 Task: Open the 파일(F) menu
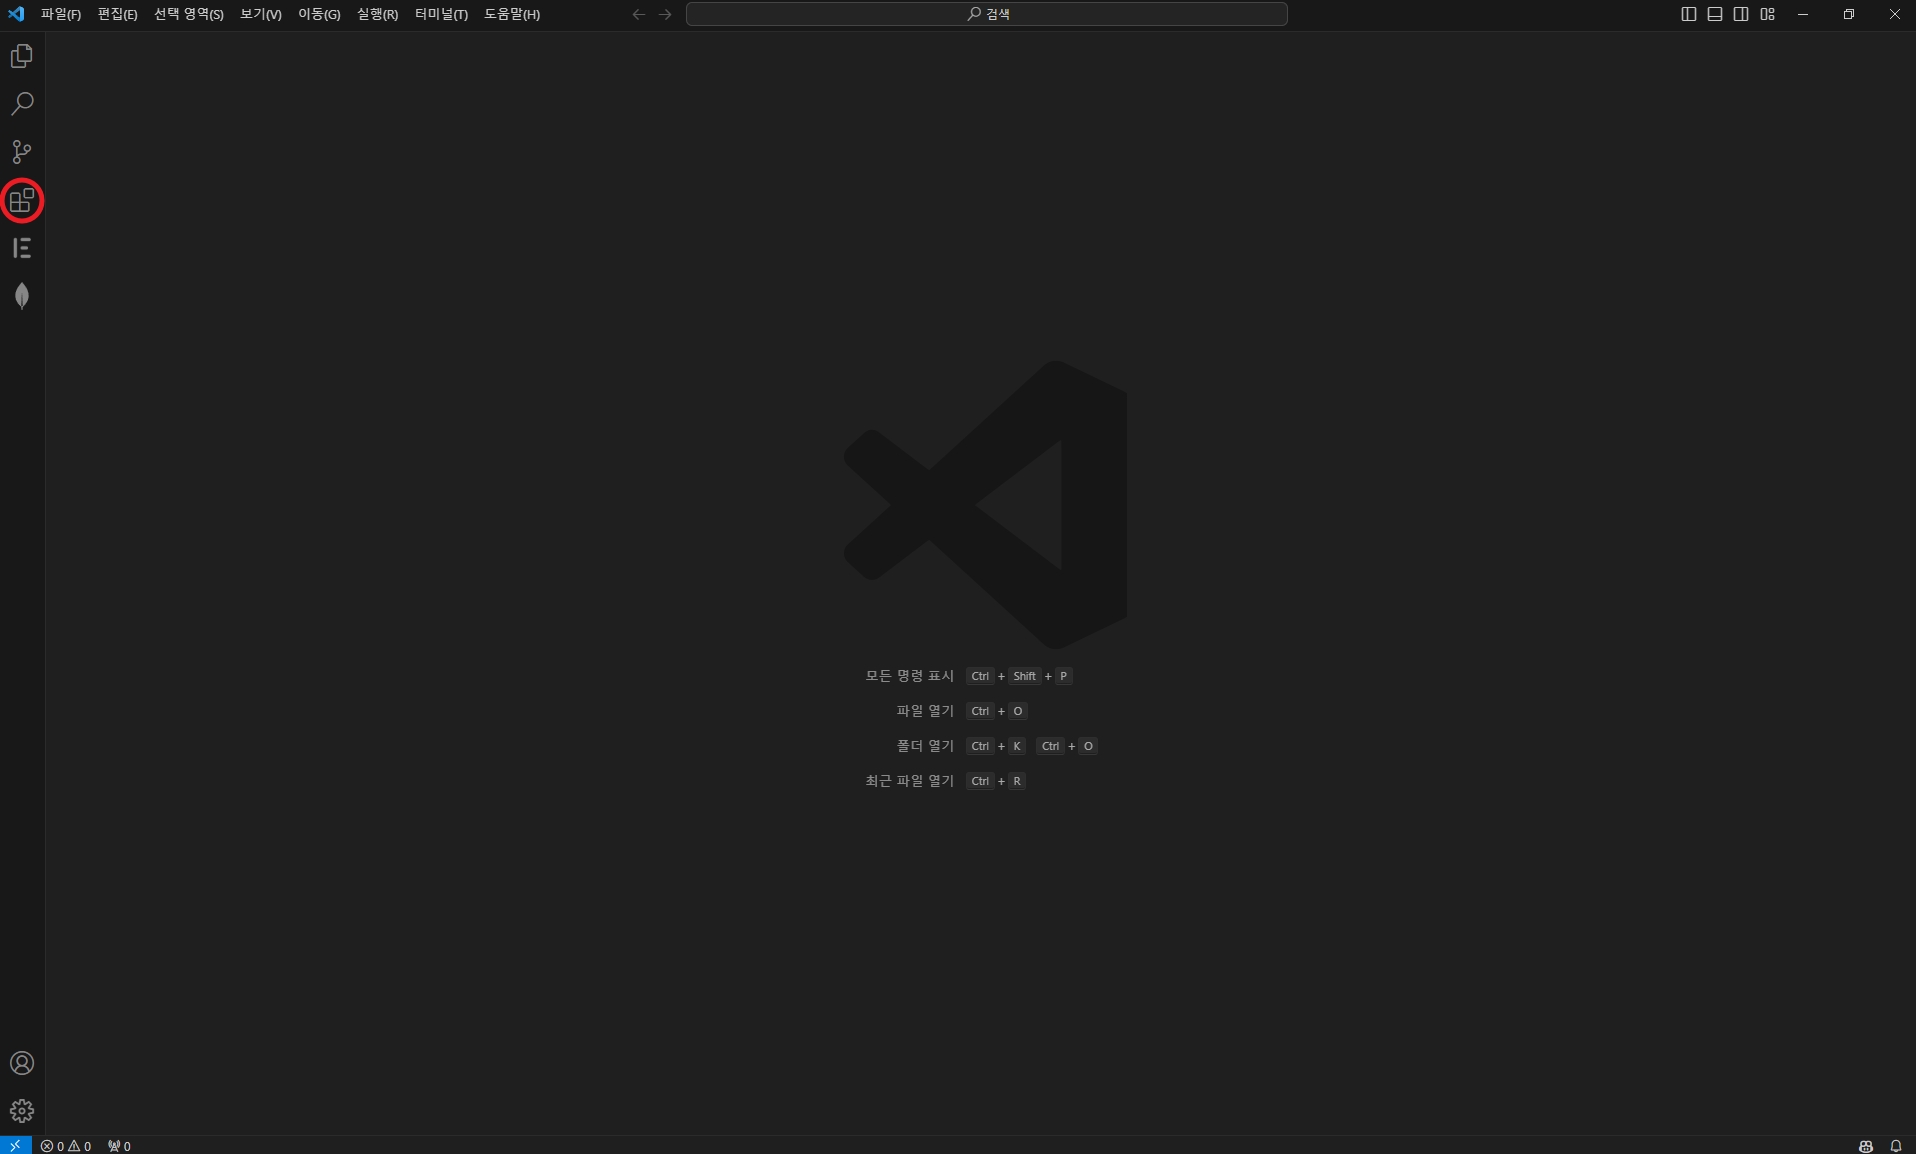[x=61, y=14]
